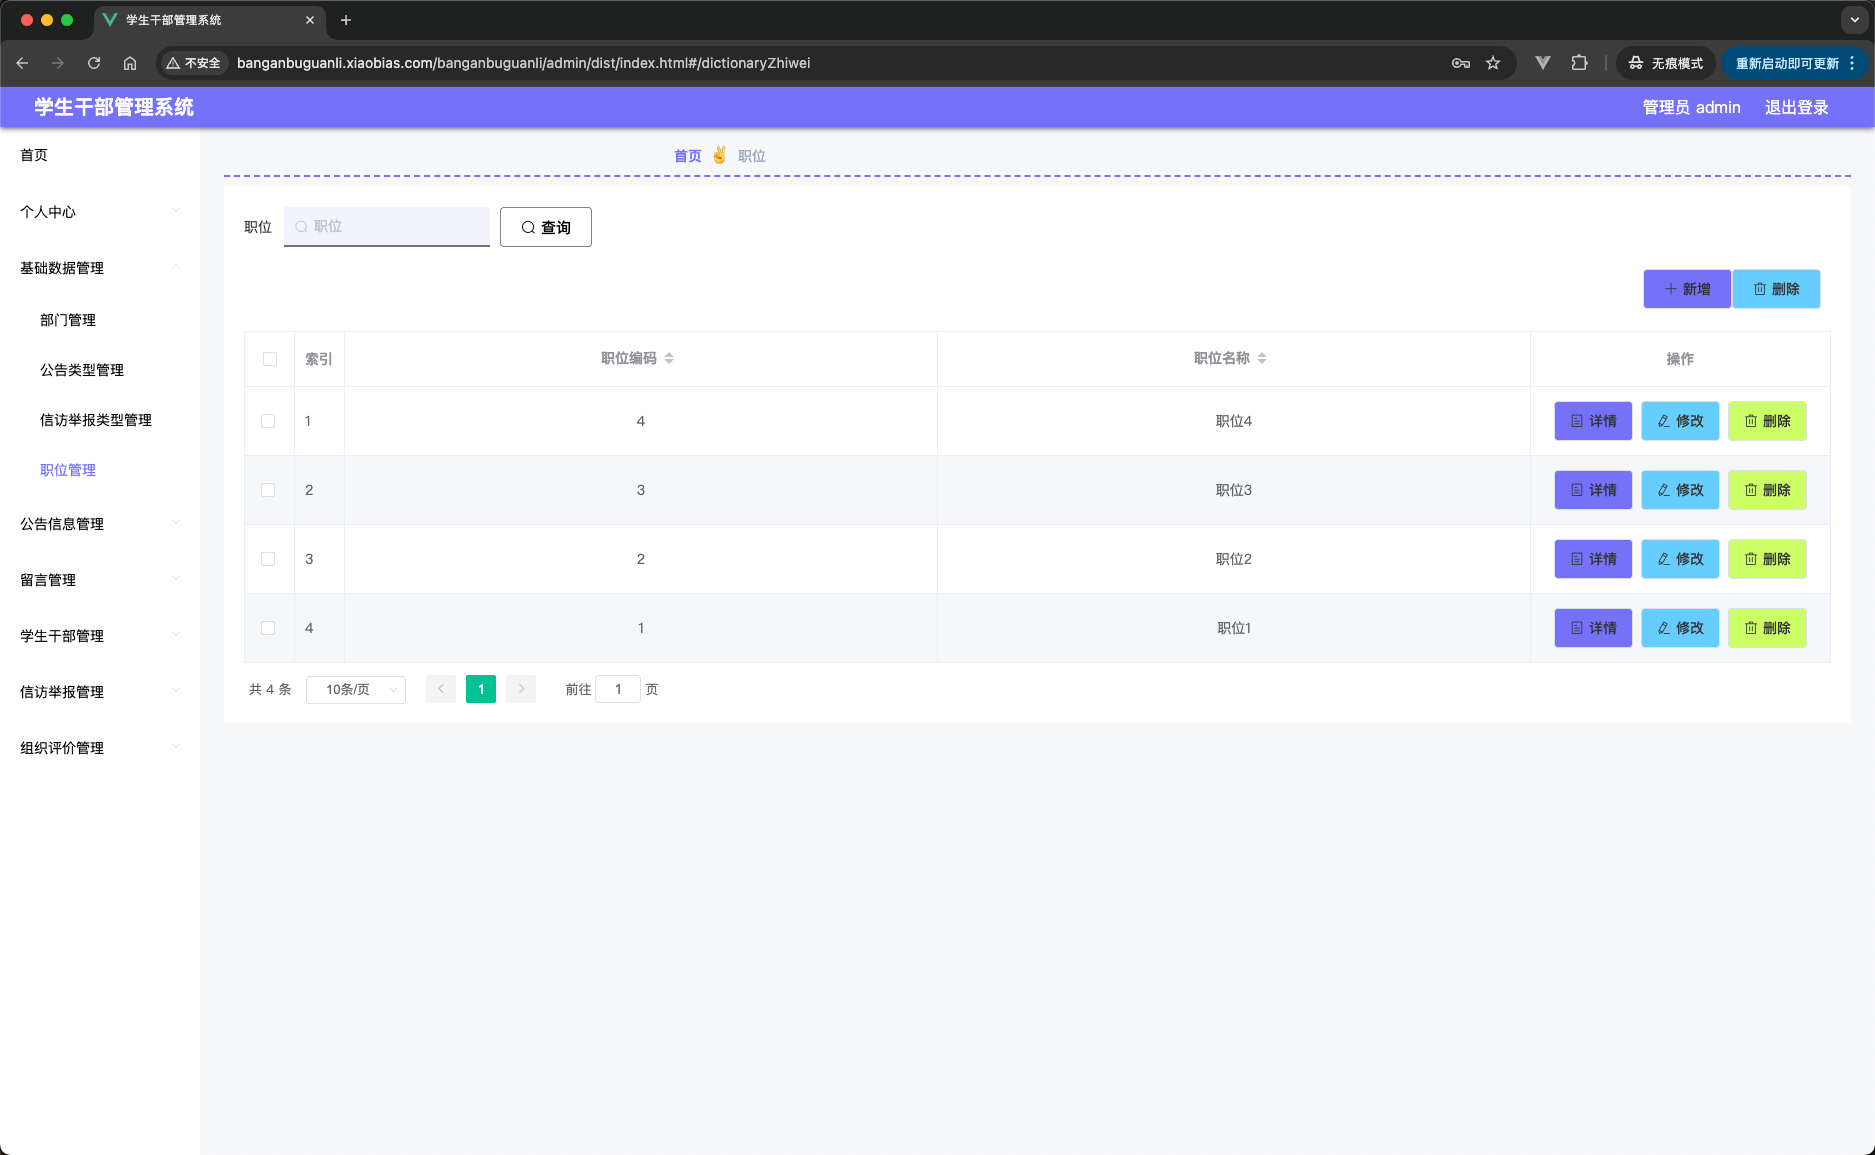Click 重新启动即可更新 update button
Screen dimensions: 1875x1155
(x=1787, y=63)
